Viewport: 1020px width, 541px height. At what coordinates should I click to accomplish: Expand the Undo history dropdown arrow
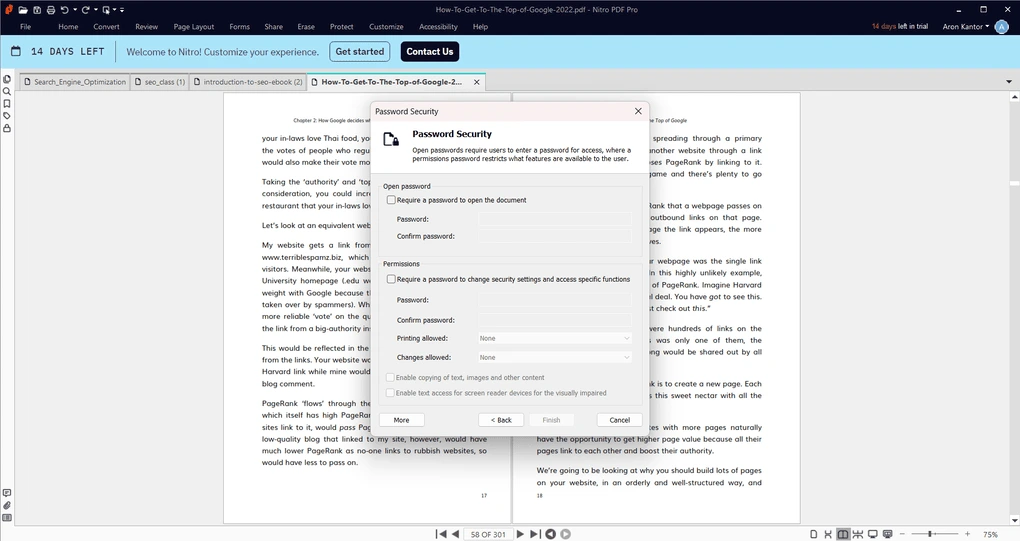[75, 10]
